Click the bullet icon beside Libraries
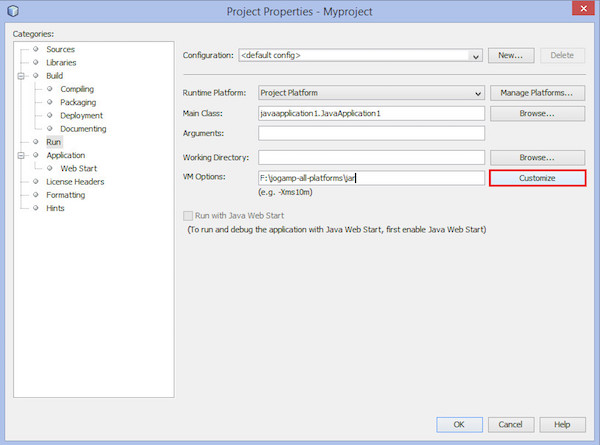The image size is (600, 445). coord(36,62)
